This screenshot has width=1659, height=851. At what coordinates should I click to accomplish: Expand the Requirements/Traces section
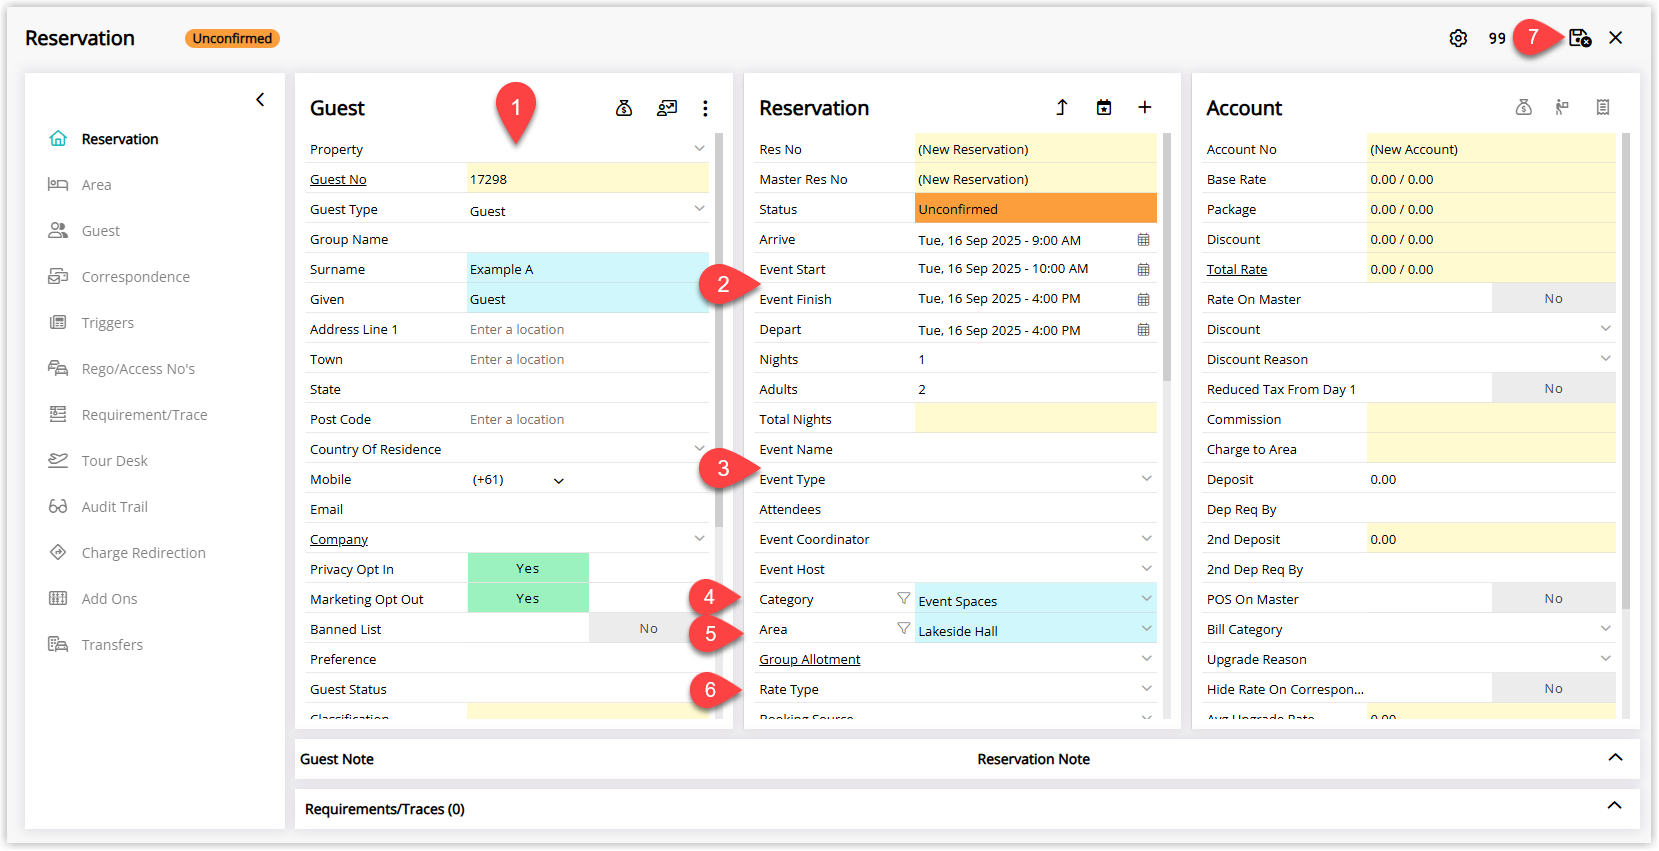tap(1614, 806)
